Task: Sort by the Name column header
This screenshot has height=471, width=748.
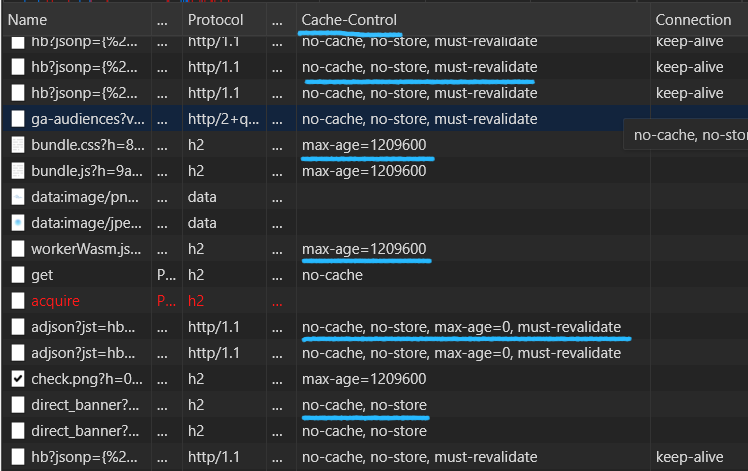Action: coord(28,20)
